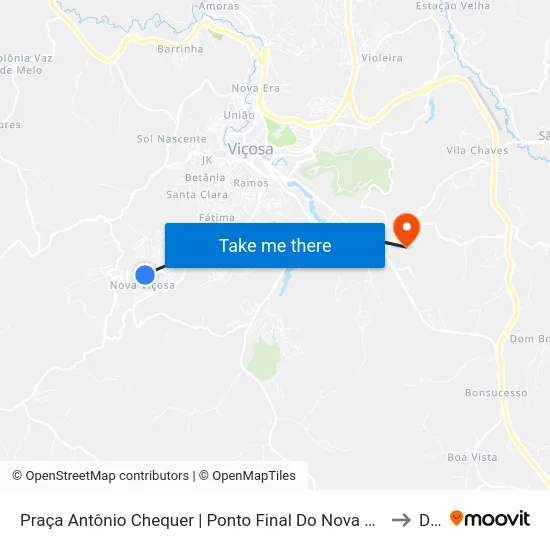Click the blue origin location dot
Screen dimensions: 550x550
[x=145, y=275]
